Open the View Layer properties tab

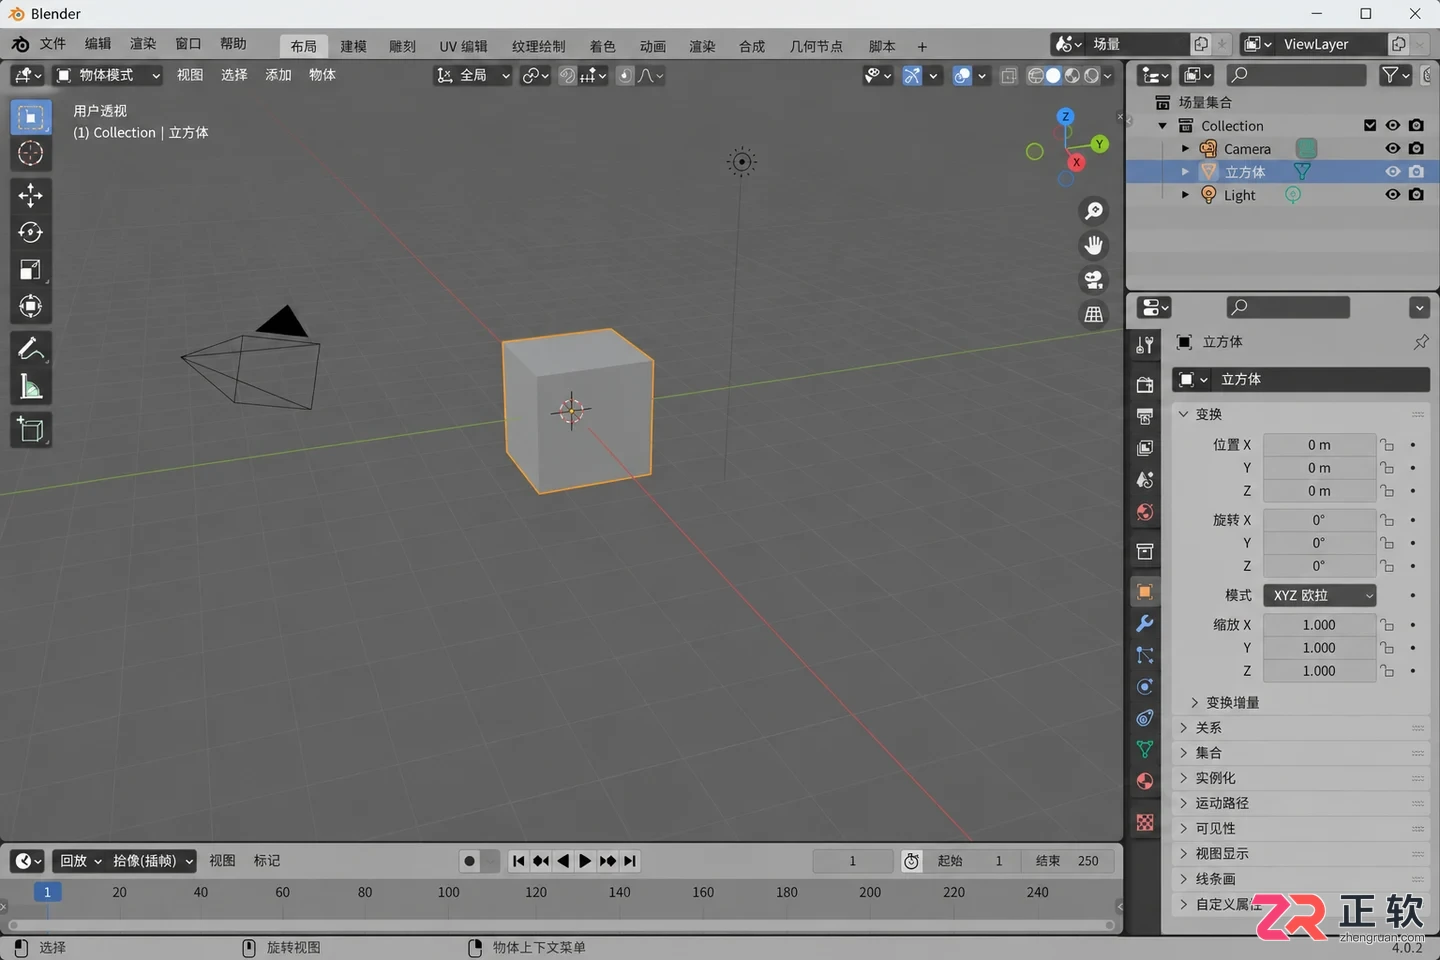click(x=1145, y=448)
